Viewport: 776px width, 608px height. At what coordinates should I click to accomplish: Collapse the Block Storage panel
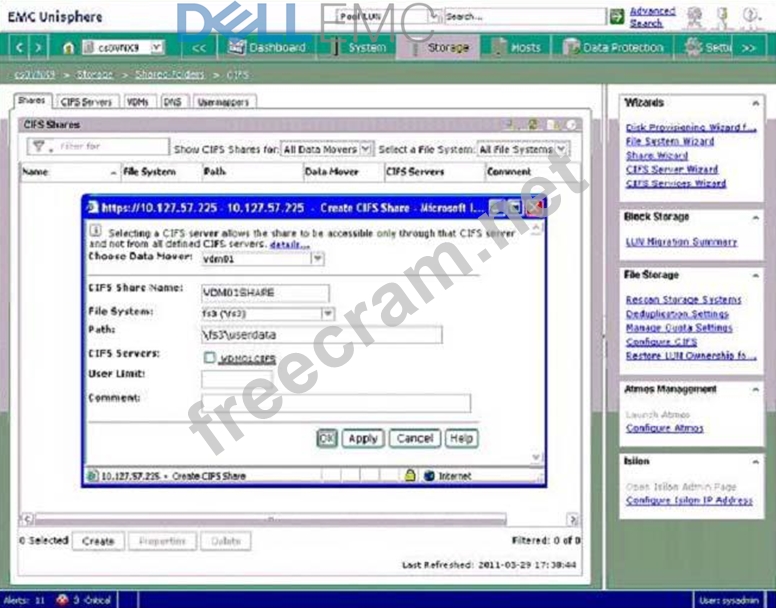pos(755,218)
